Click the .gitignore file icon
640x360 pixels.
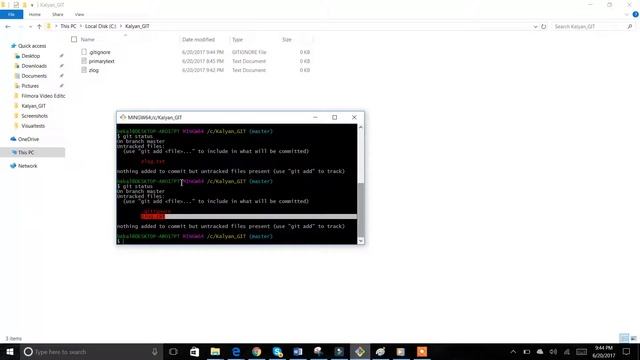point(84,52)
